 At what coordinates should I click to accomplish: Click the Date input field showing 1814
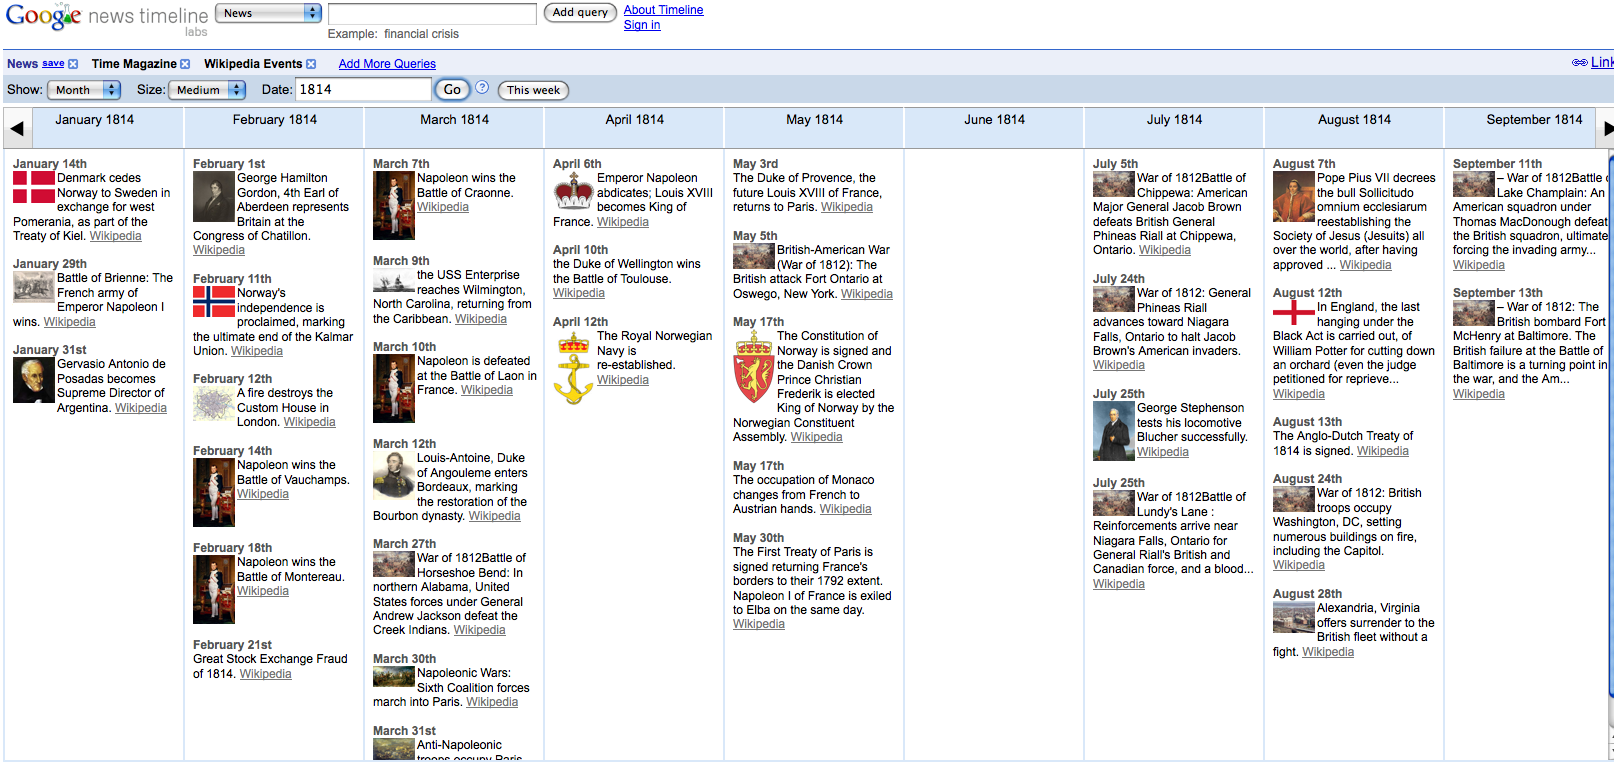click(x=363, y=89)
